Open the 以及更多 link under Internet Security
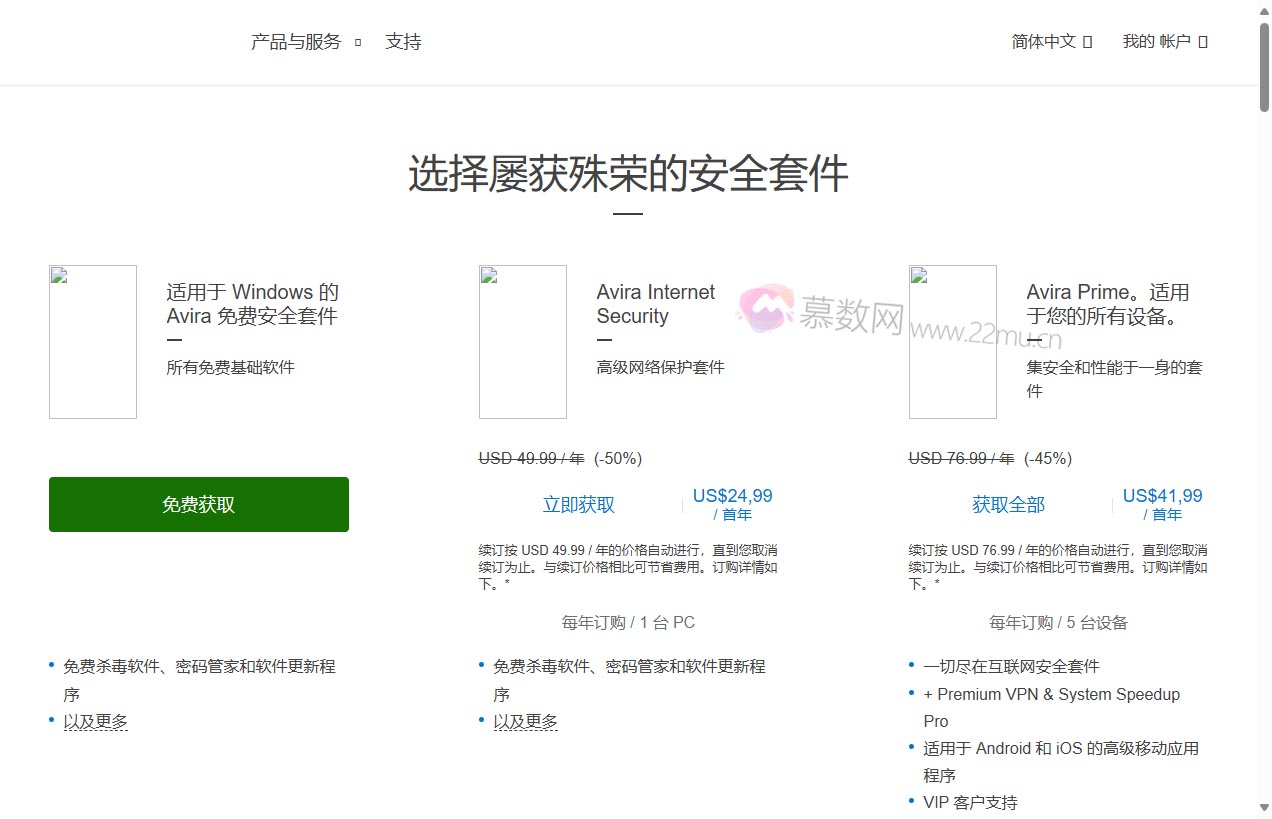This screenshot has height=819, width=1272. click(525, 720)
